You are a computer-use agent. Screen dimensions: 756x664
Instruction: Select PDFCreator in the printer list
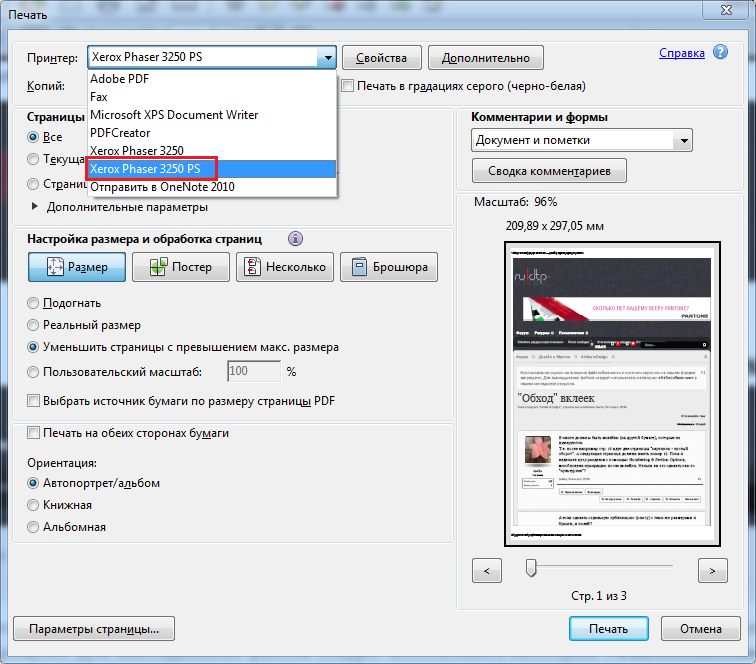click(212, 133)
